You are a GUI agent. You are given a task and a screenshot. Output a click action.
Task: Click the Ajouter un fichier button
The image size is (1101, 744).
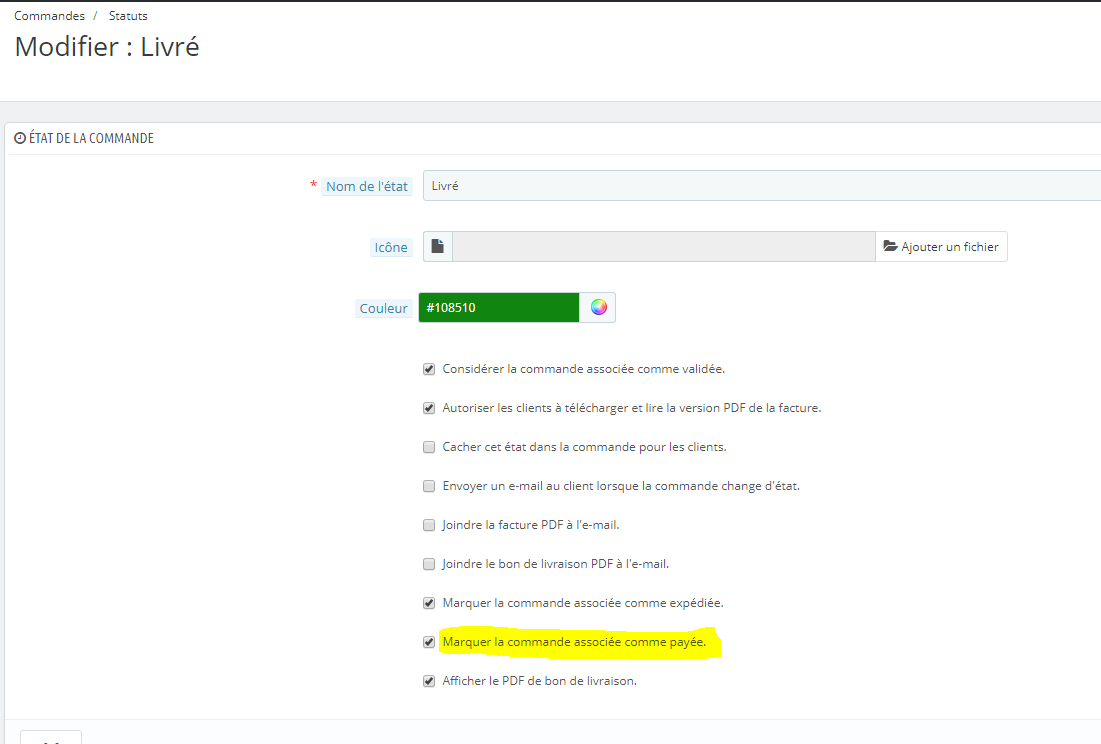point(941,246)
